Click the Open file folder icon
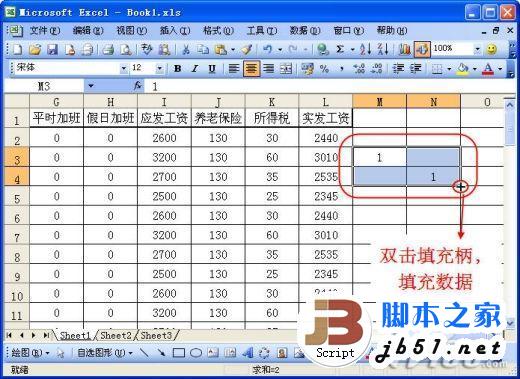The height and width of the screenshot is (379, 520). pyautogui.click(x=35, y=50)
